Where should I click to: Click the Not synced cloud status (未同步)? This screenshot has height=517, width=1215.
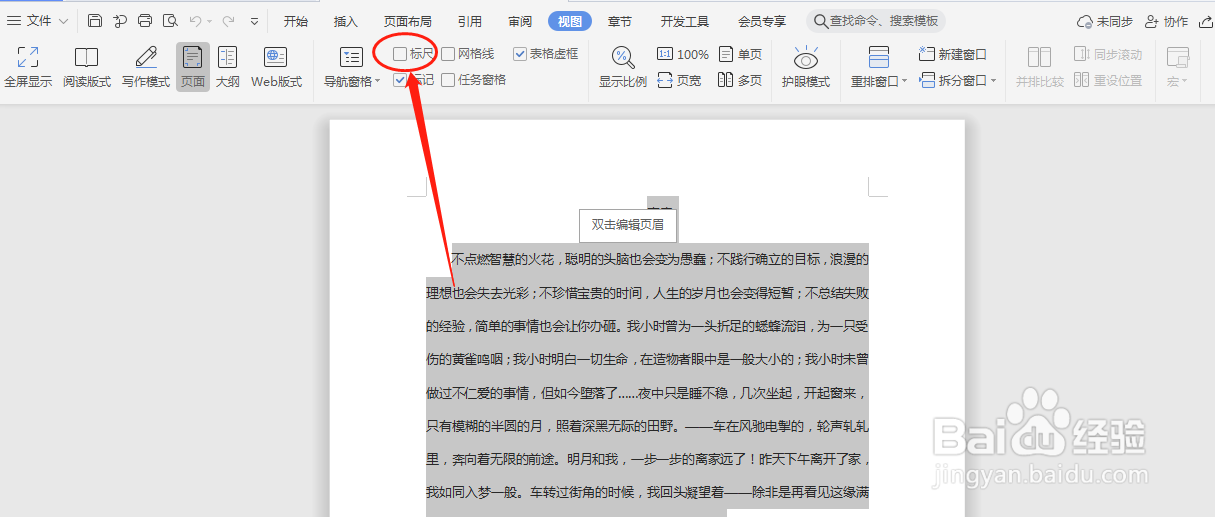pyautogui.click(x=1104, y=21)
